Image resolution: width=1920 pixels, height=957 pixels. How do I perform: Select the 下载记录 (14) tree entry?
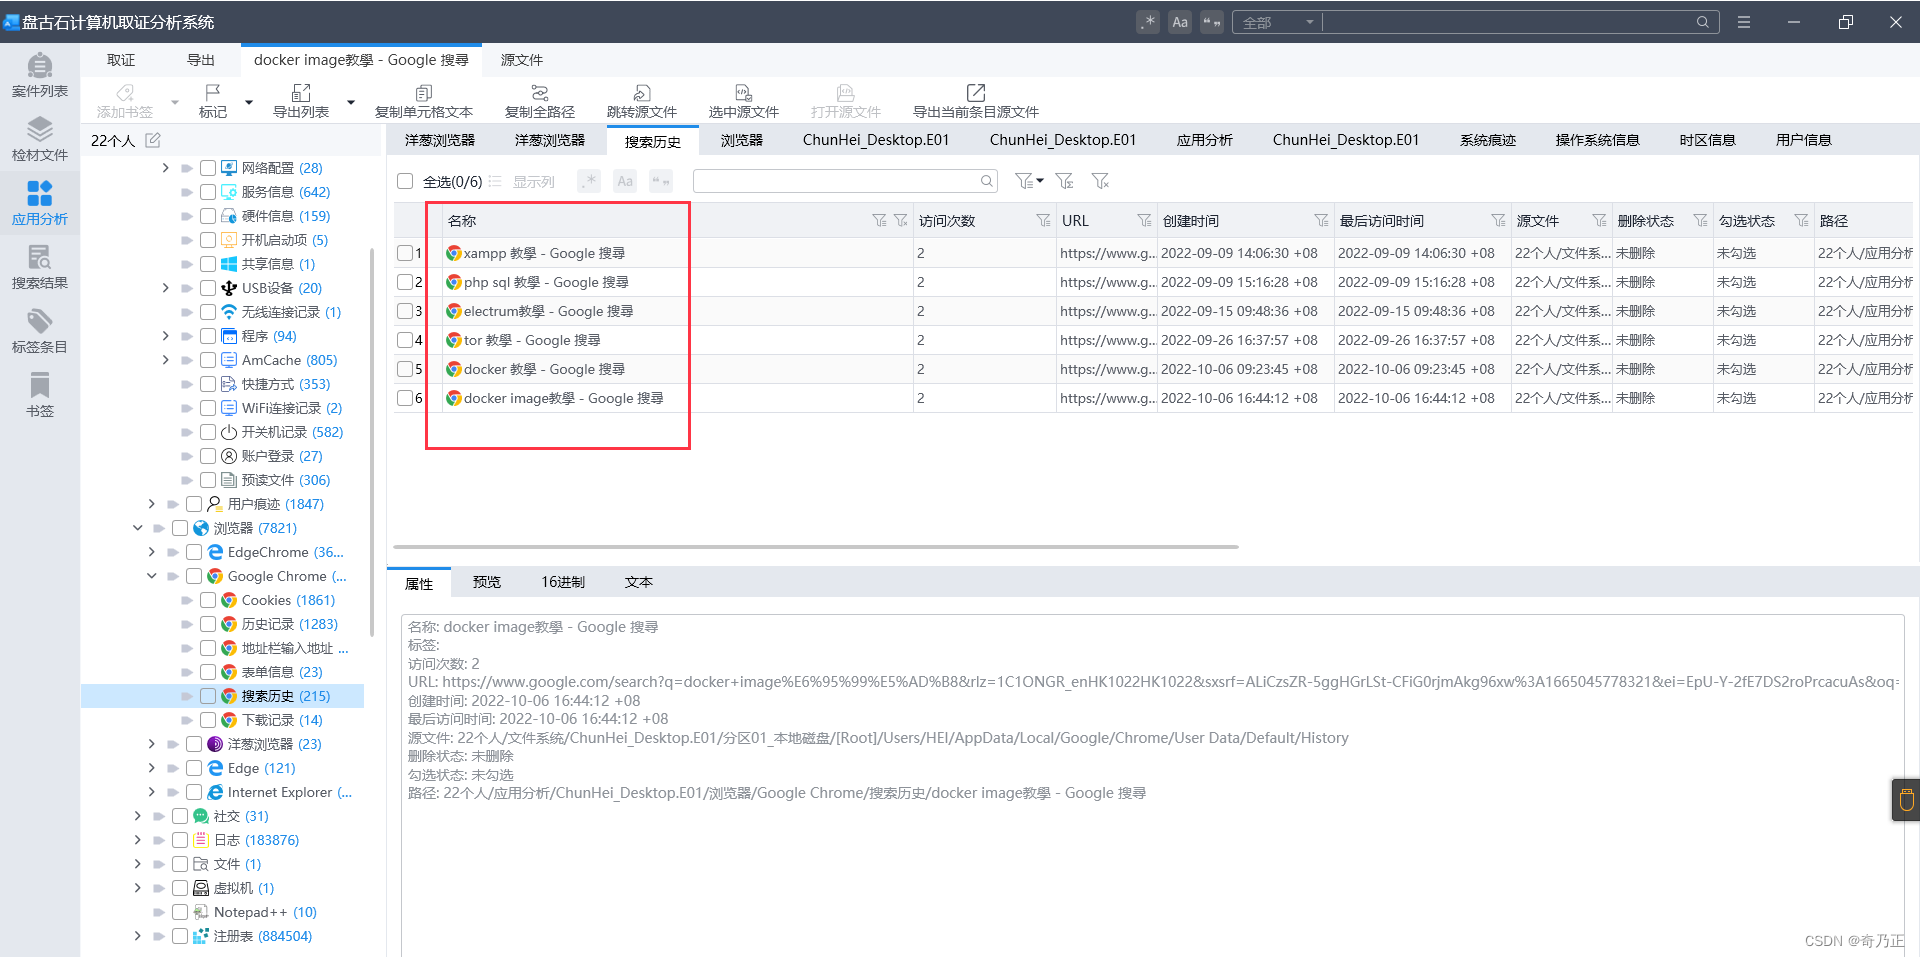tap(282, 720)
